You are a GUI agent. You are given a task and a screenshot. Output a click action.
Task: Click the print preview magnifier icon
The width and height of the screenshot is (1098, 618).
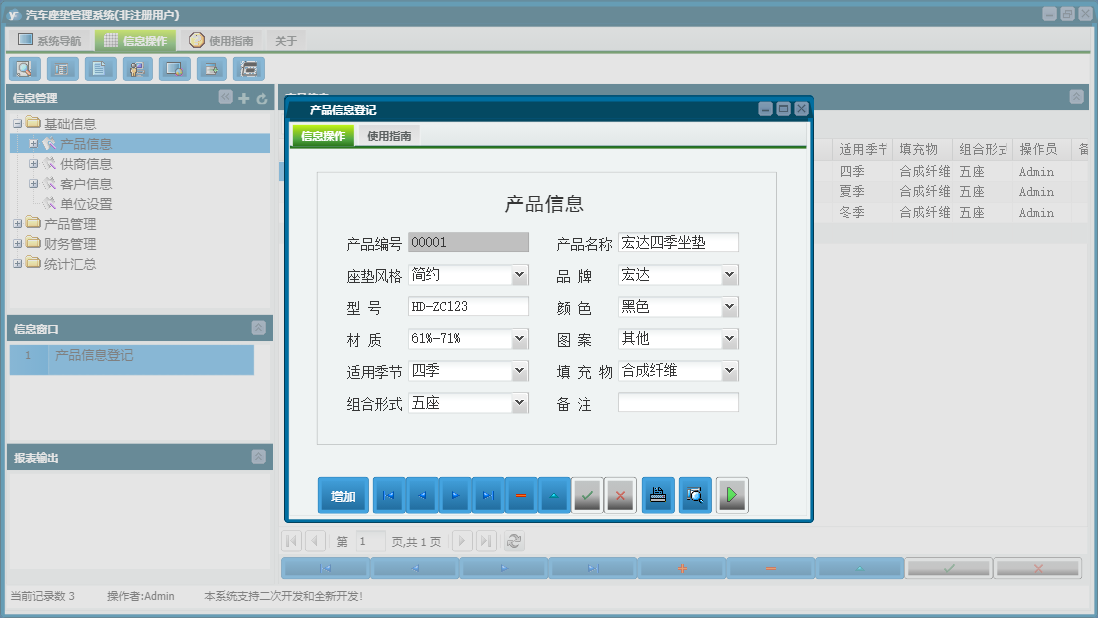pos(695,496)
